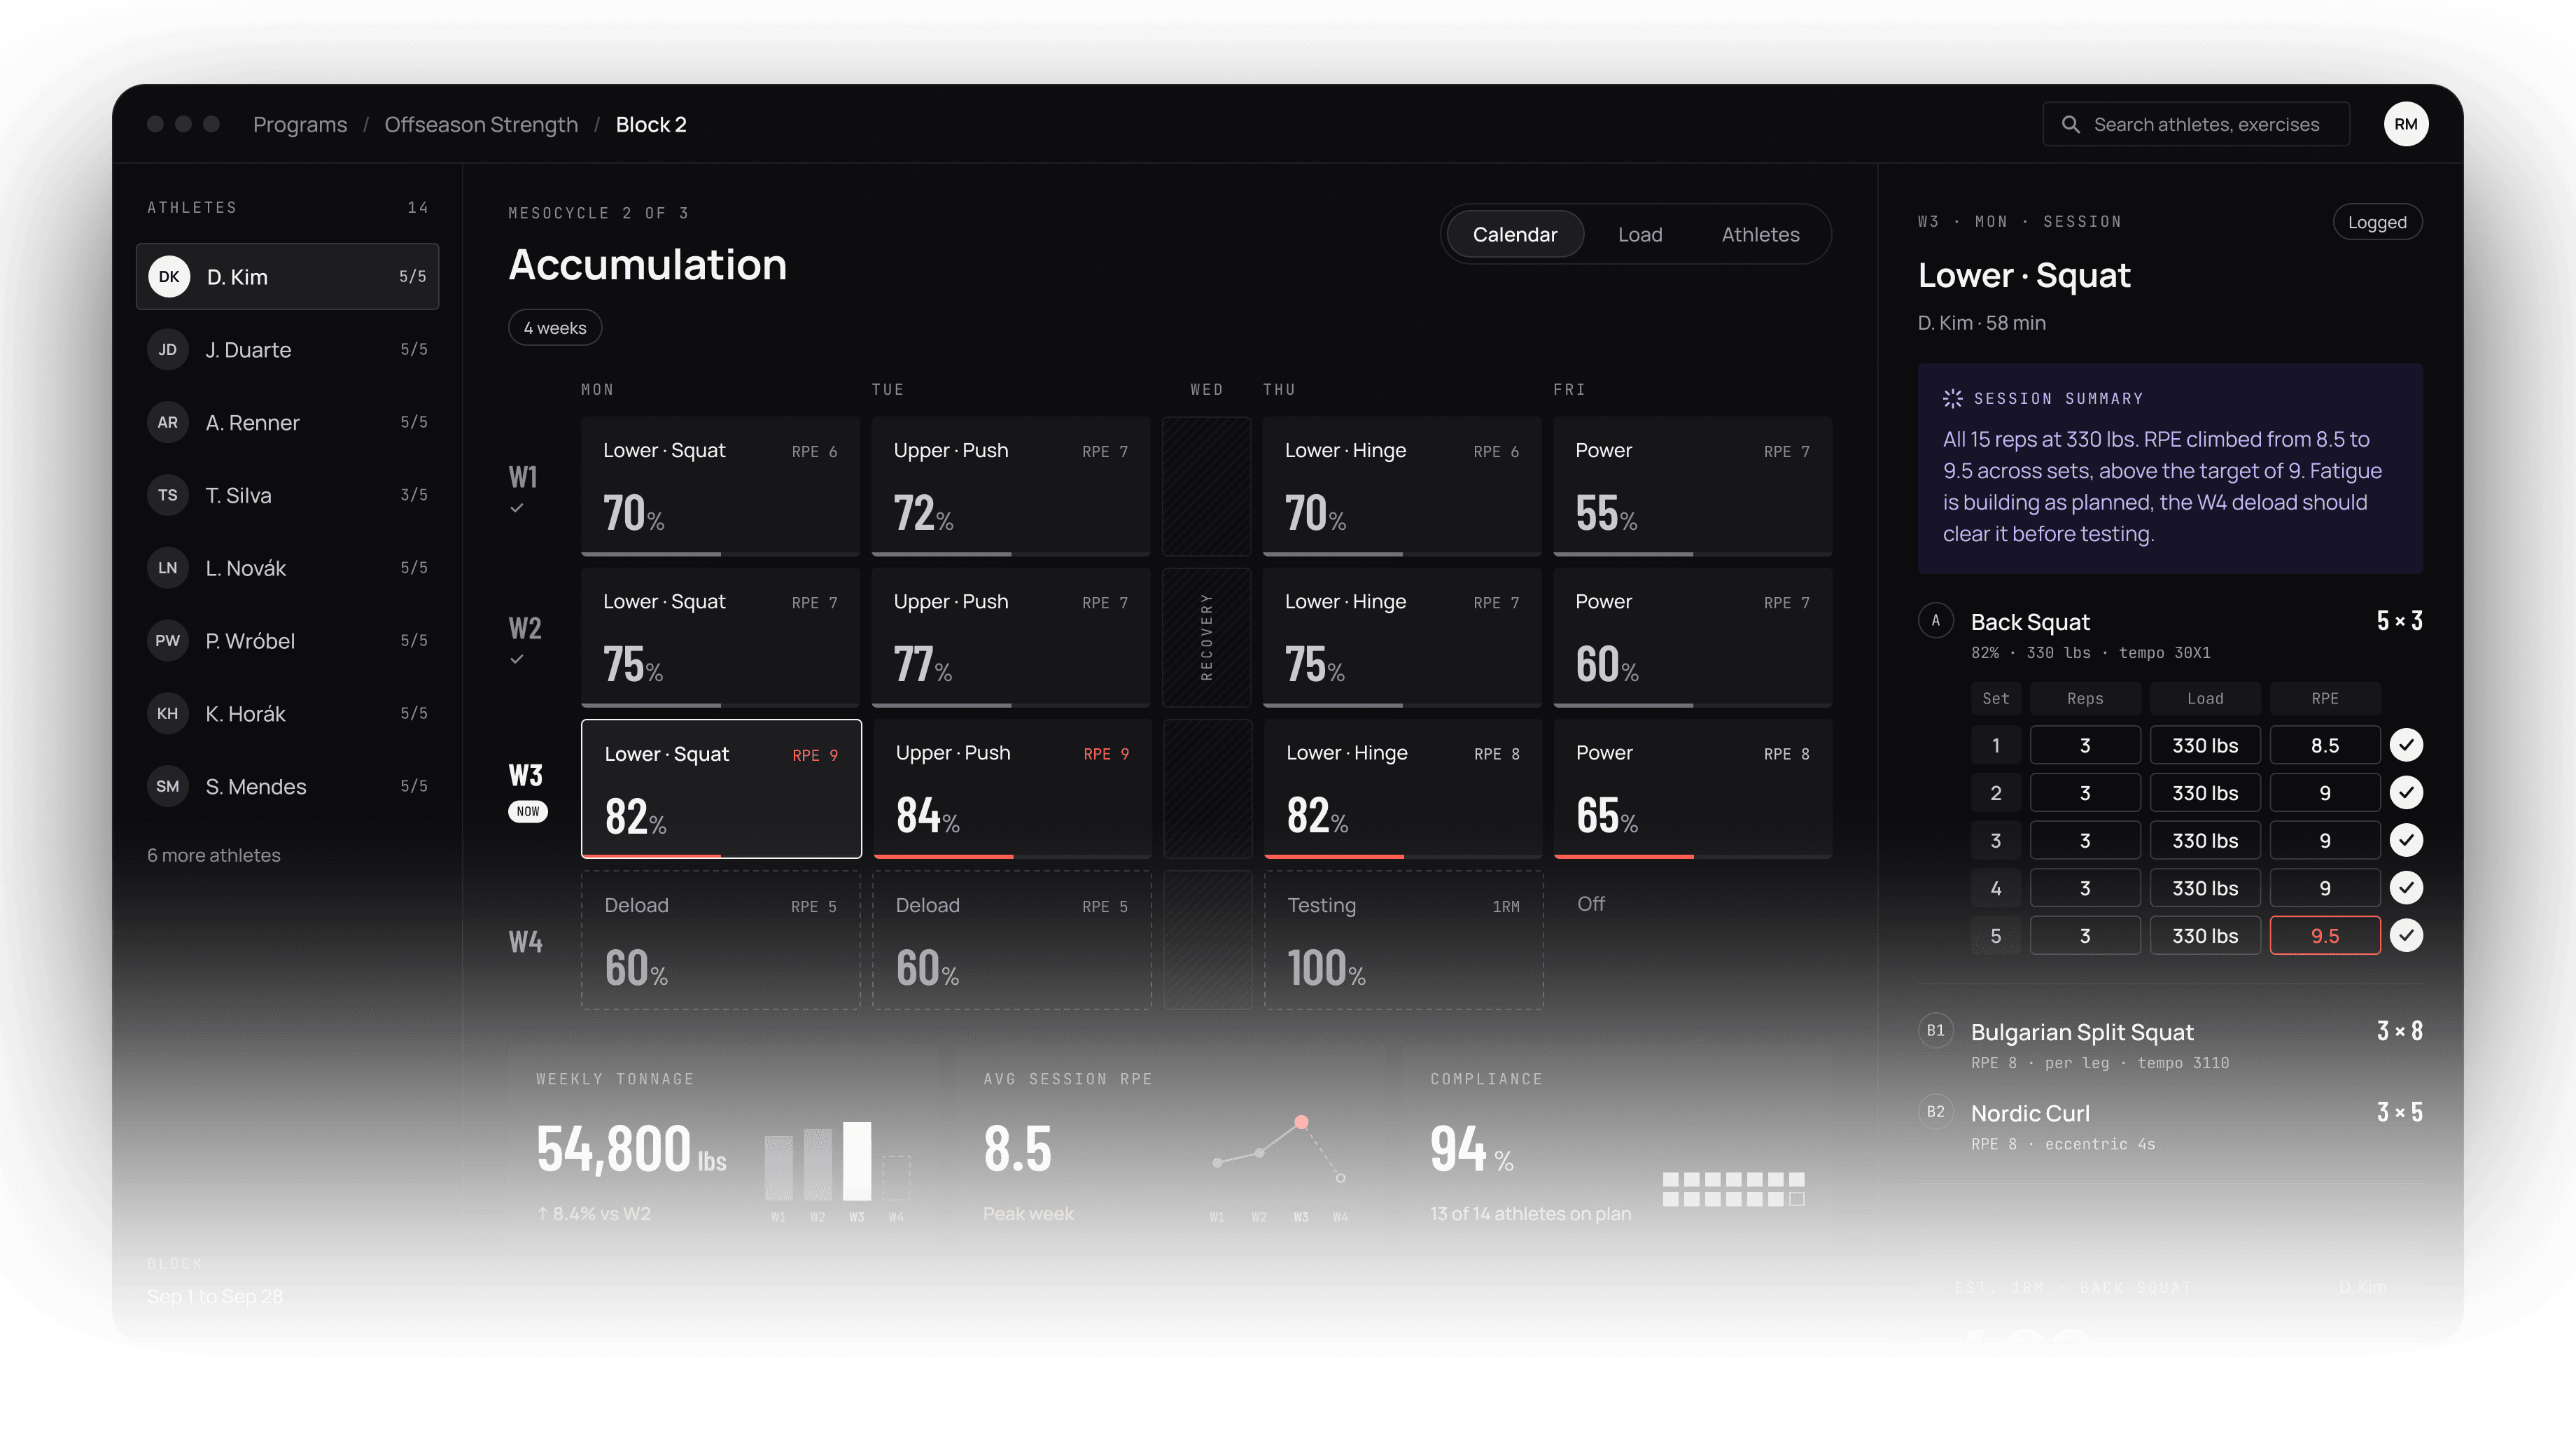Show the 6 more athletes
This screenshot has width=2576, height=1456.
click(x=214, y=855)
